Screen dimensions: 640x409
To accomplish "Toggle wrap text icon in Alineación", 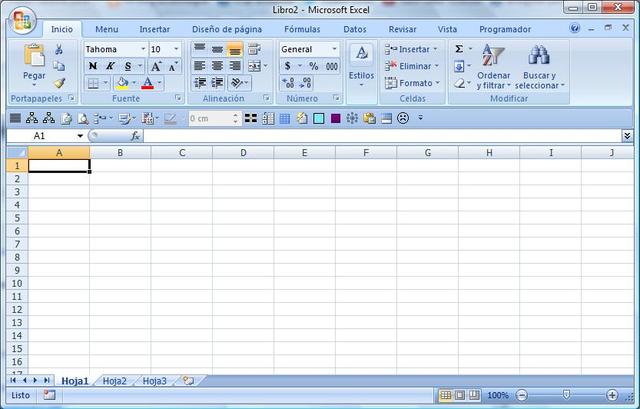I will coord(254,49).
